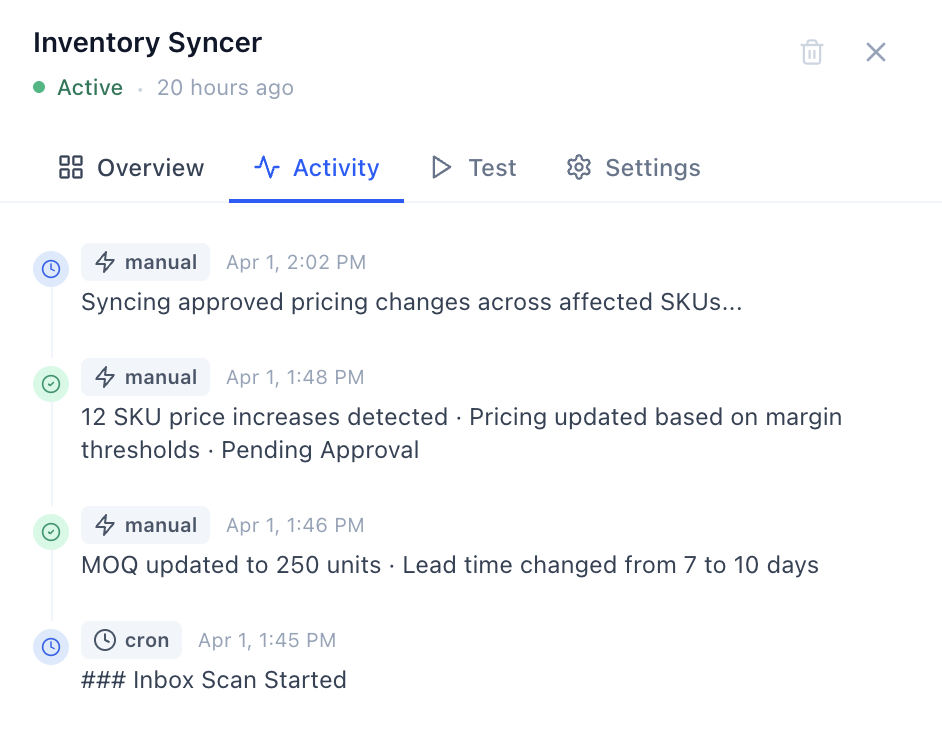Switch to the Activity tab

[x=316, y=168]
